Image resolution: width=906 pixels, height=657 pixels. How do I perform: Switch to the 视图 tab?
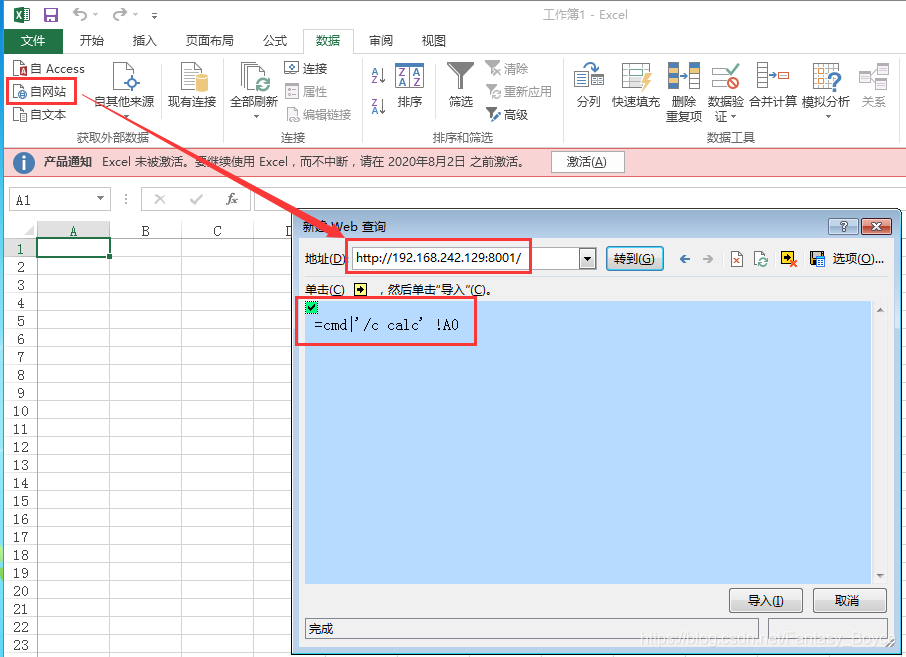point(433,40)
